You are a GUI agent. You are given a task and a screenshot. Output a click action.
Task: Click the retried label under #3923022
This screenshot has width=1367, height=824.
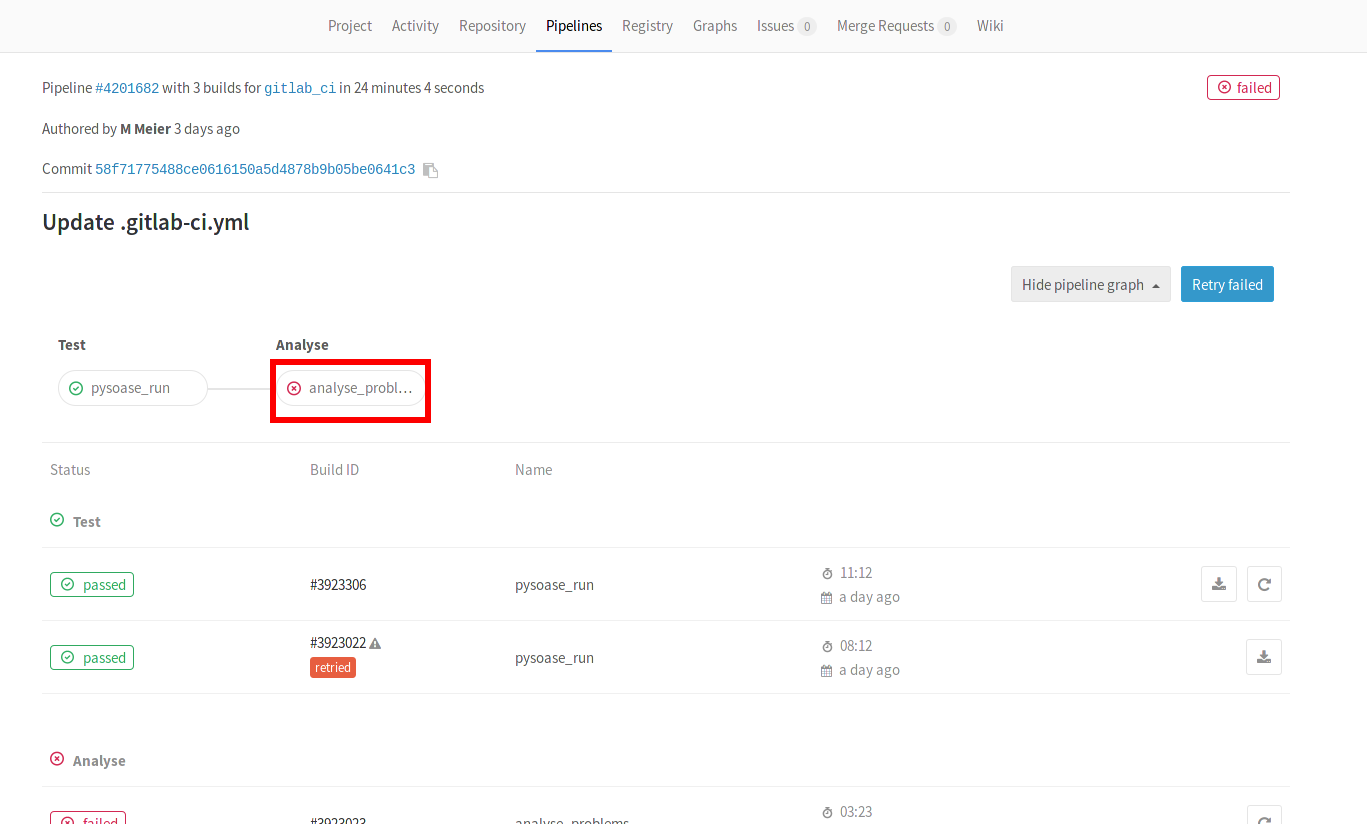[333, 667]
